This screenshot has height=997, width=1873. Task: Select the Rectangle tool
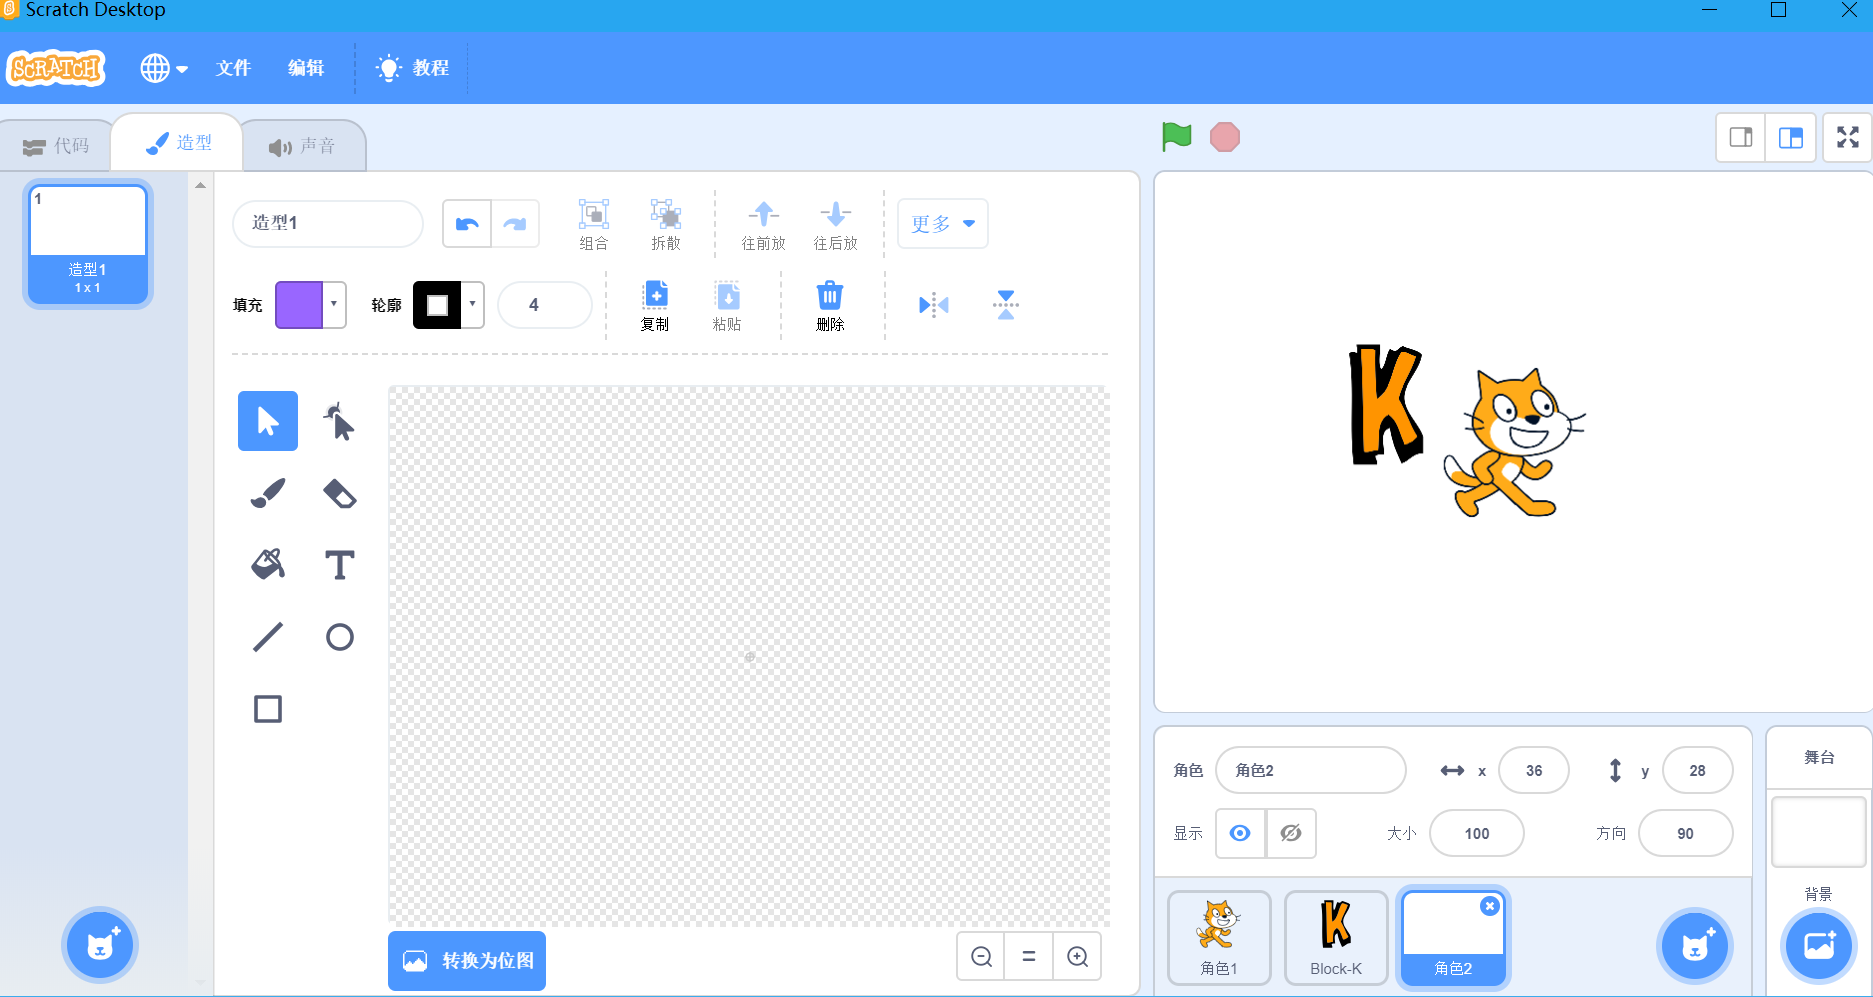pyautogui.click(x=268, y=709)
